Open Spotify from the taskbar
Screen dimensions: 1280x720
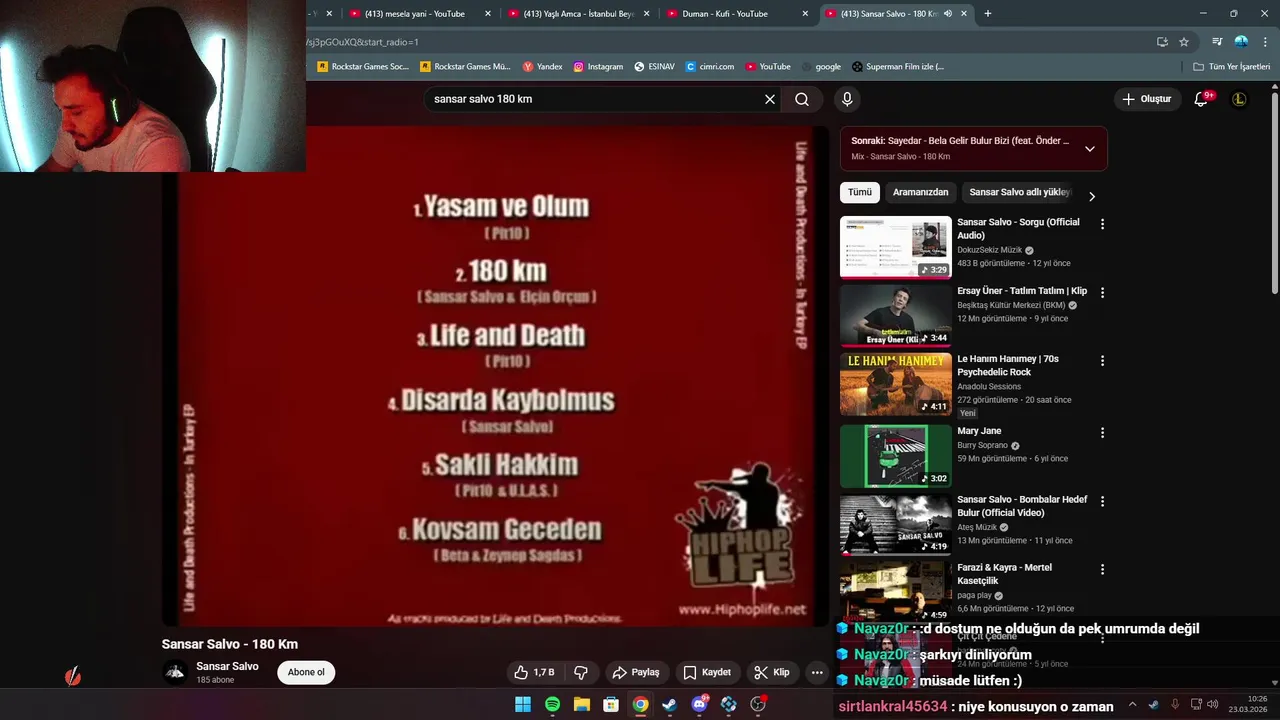552,704
